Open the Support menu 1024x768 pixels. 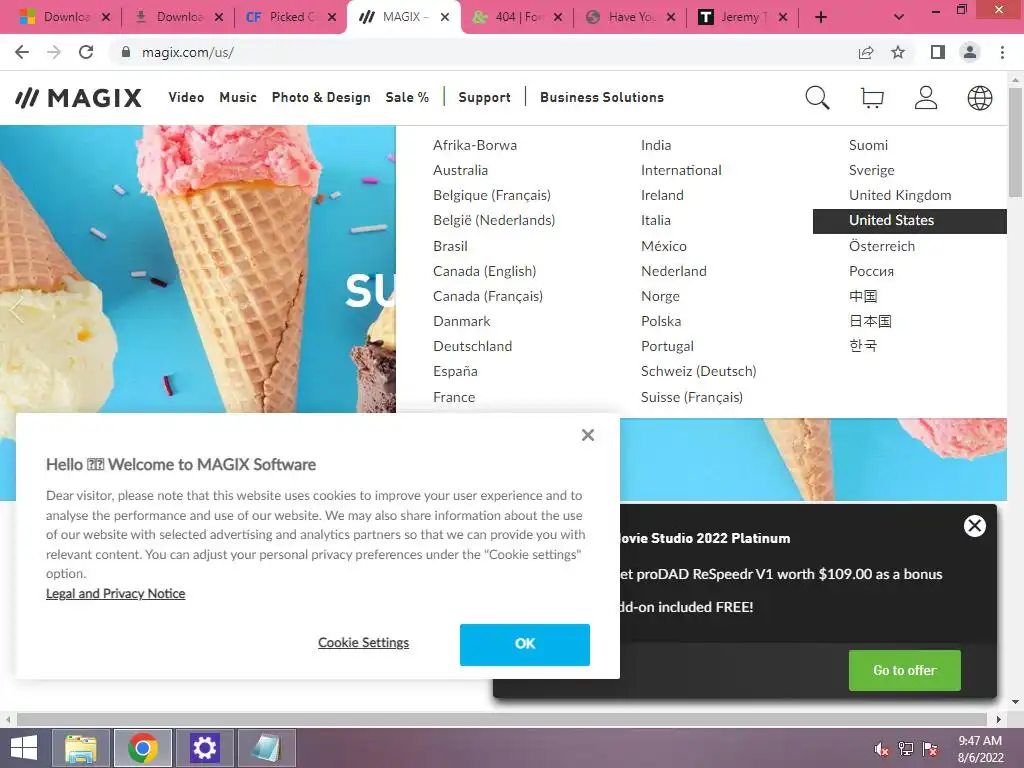(485, 97)
